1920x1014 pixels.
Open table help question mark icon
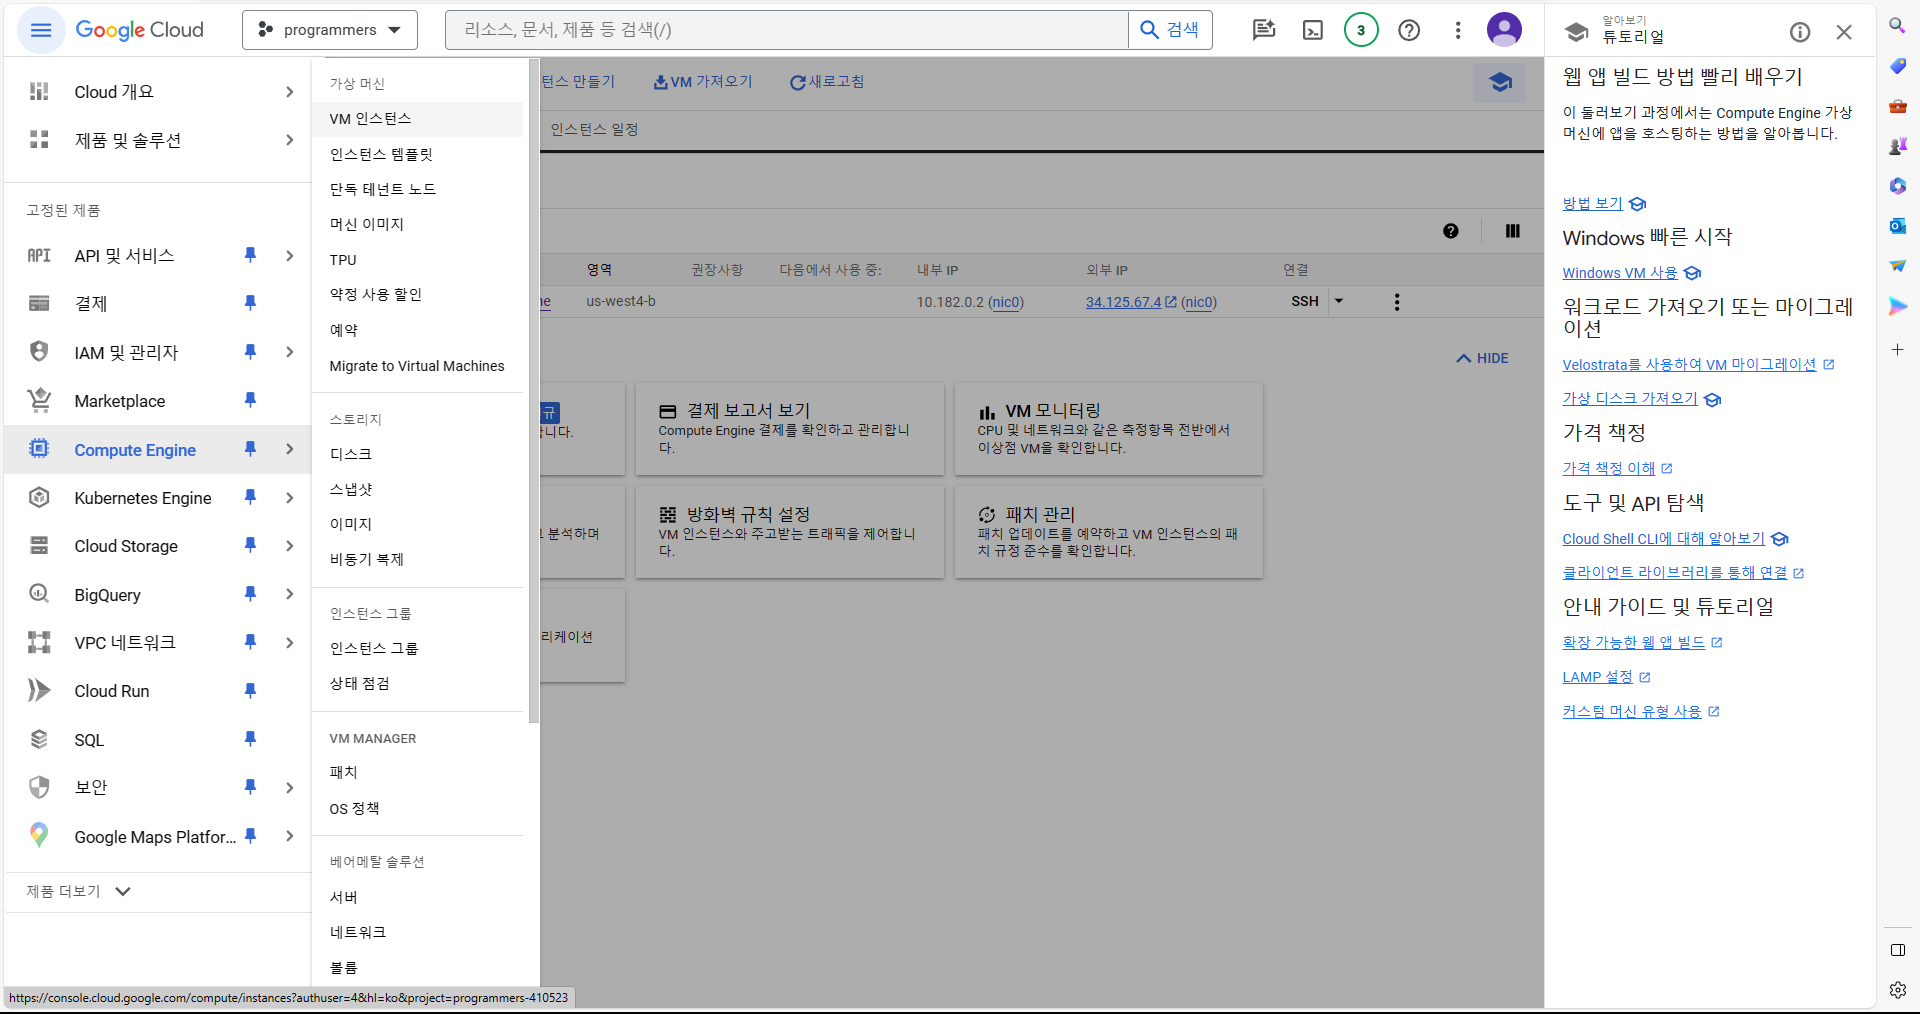point(1451,231)
